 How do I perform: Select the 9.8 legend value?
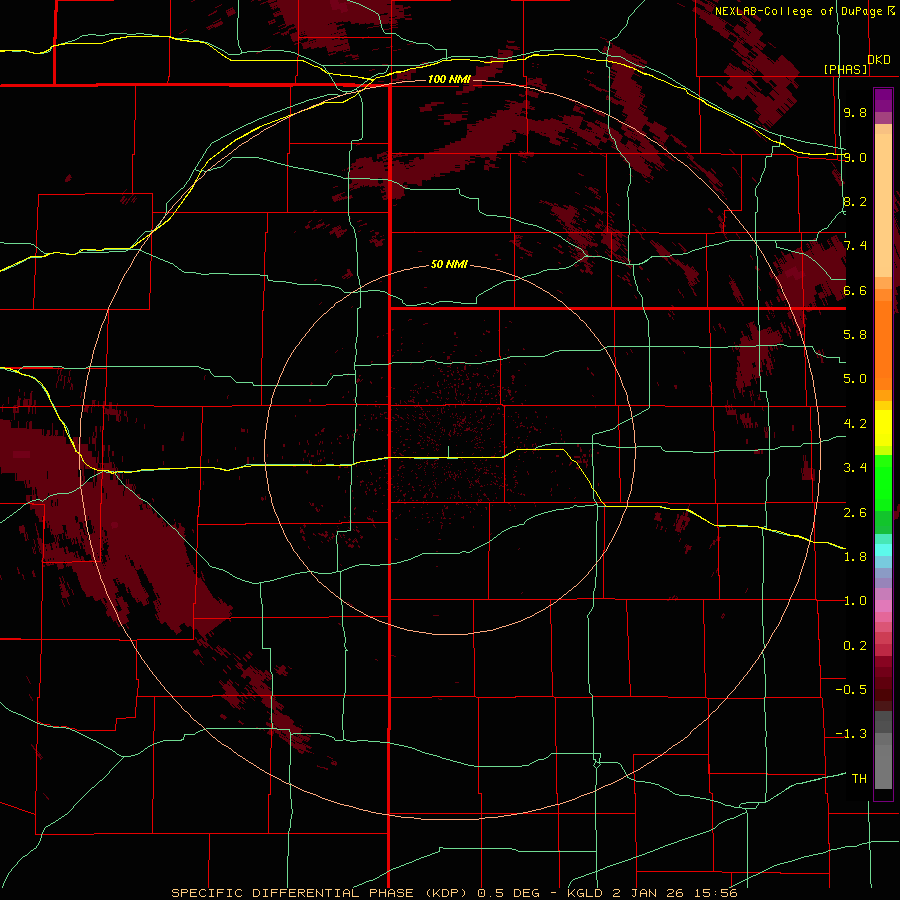(855, 112)
